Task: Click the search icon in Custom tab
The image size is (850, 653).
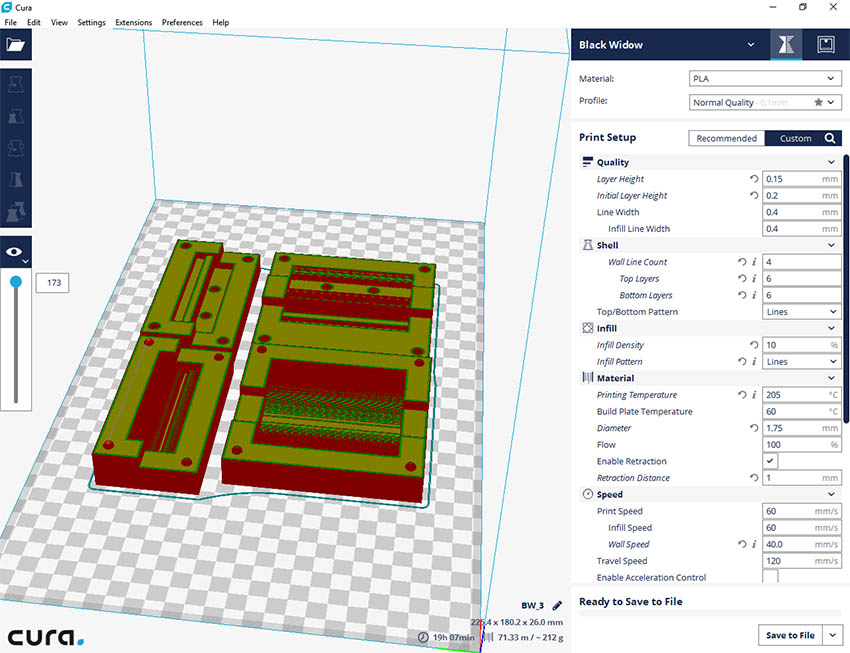Action: 830,138
